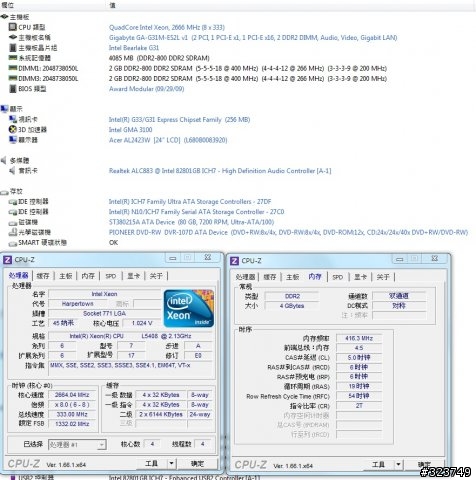Click the 416.3 MHz memory frequency value

click(x=359, y=338)
